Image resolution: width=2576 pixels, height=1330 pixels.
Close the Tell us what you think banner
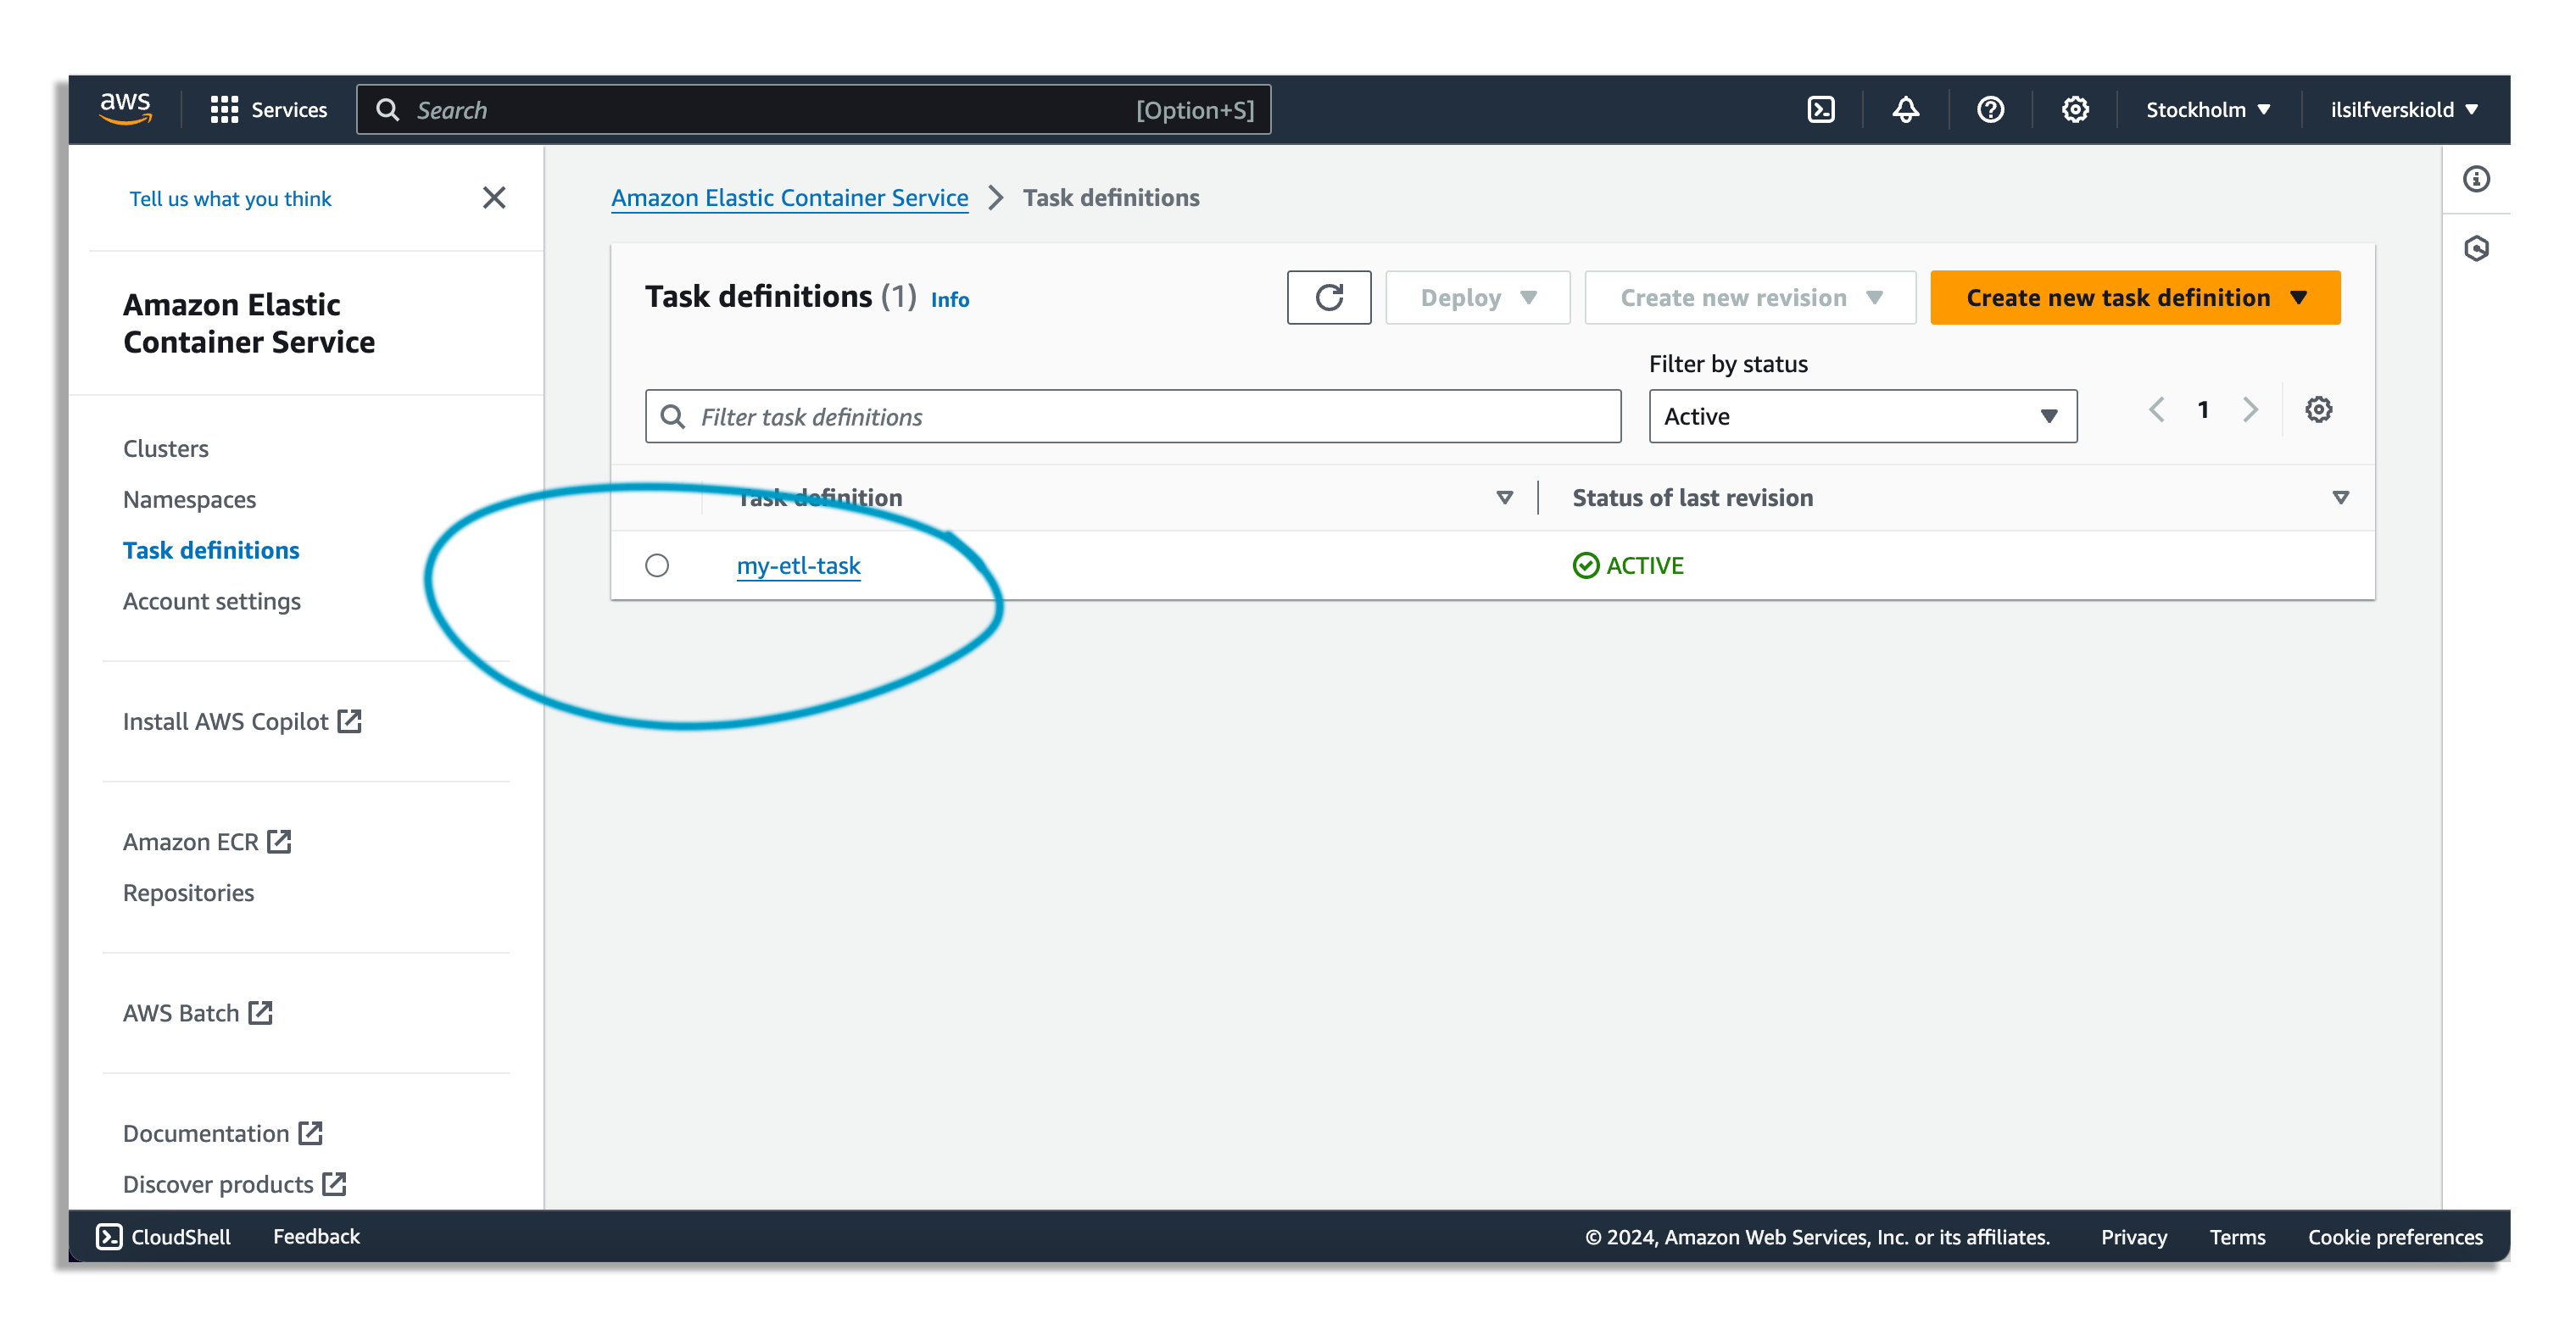point(494,198)
